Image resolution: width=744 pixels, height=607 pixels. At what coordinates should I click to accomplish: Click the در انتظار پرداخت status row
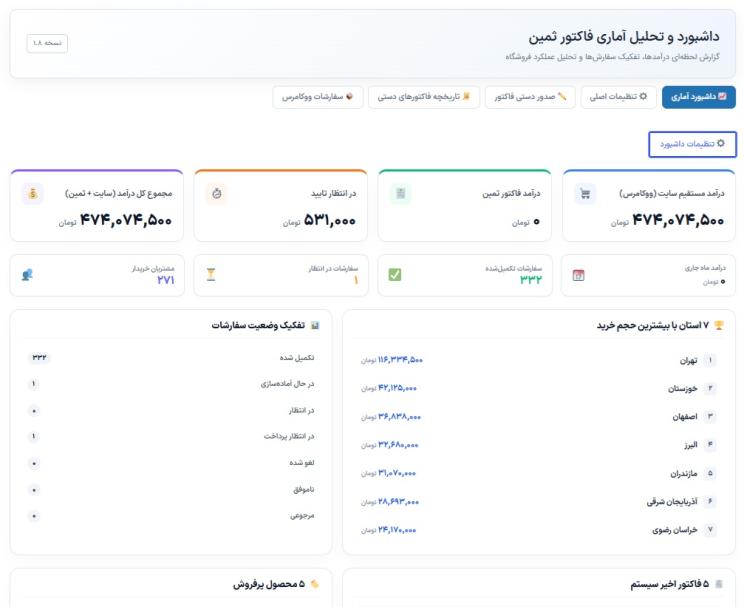171,436
